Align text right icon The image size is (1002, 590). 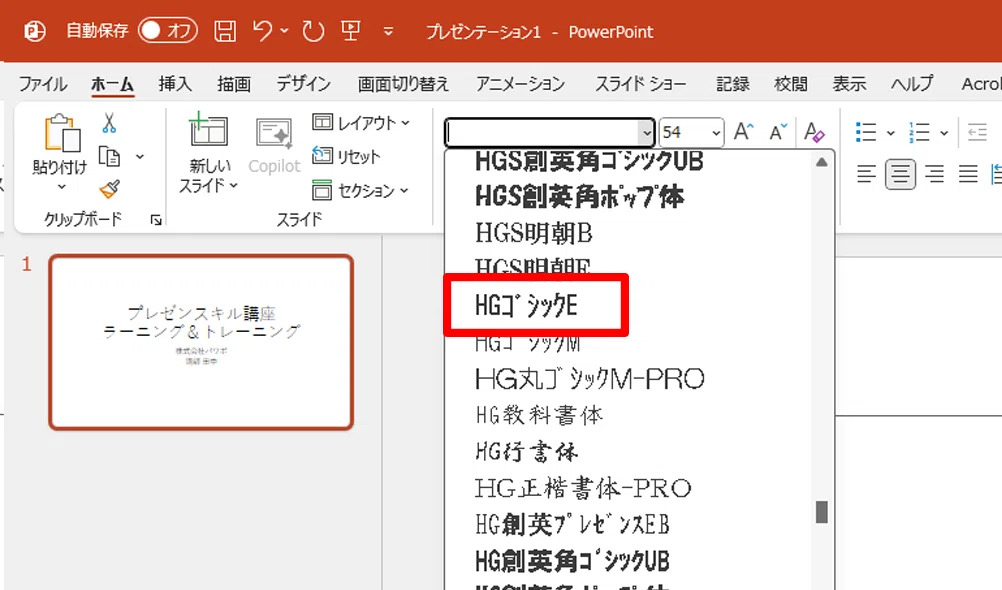pos(934,174)
